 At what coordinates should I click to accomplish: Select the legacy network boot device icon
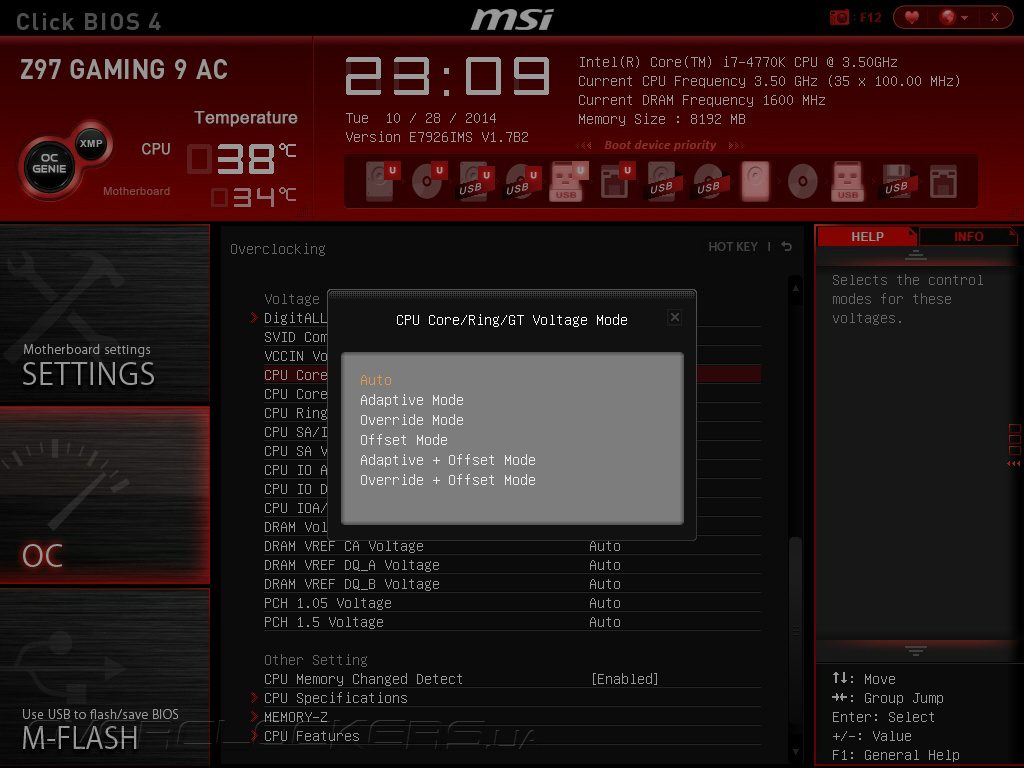944,181
